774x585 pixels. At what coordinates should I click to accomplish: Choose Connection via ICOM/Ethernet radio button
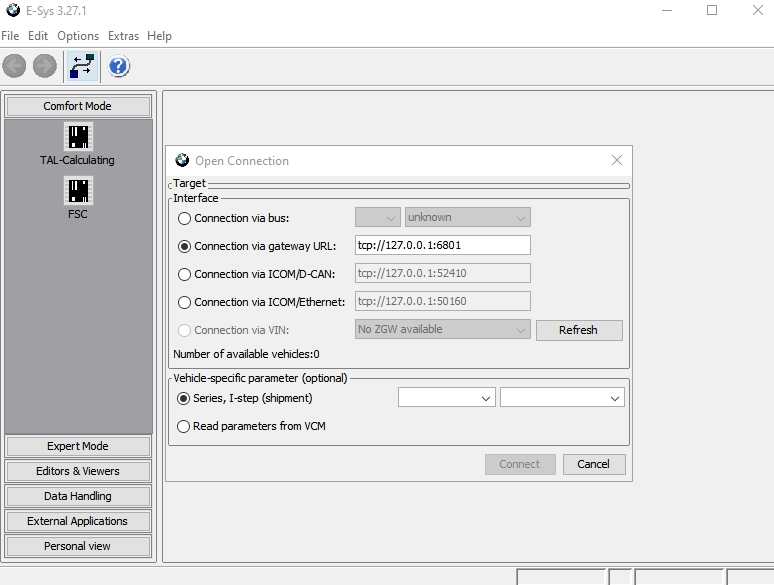pyautogui.click(x=184, y=302)
